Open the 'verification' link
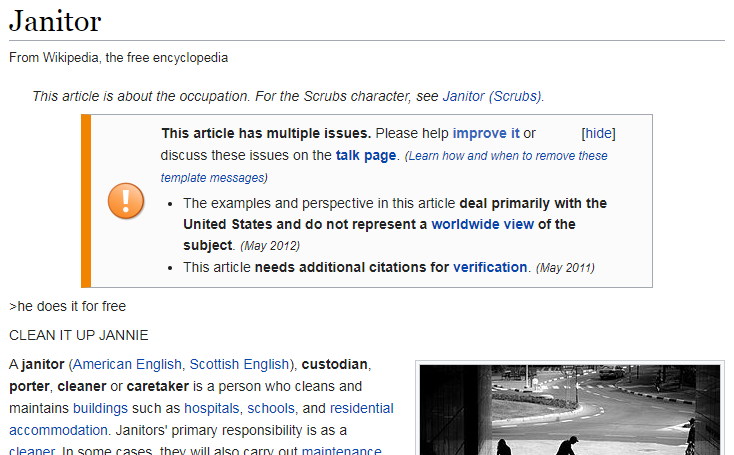Viewport: 734px width, 455px height. (490, 267)
